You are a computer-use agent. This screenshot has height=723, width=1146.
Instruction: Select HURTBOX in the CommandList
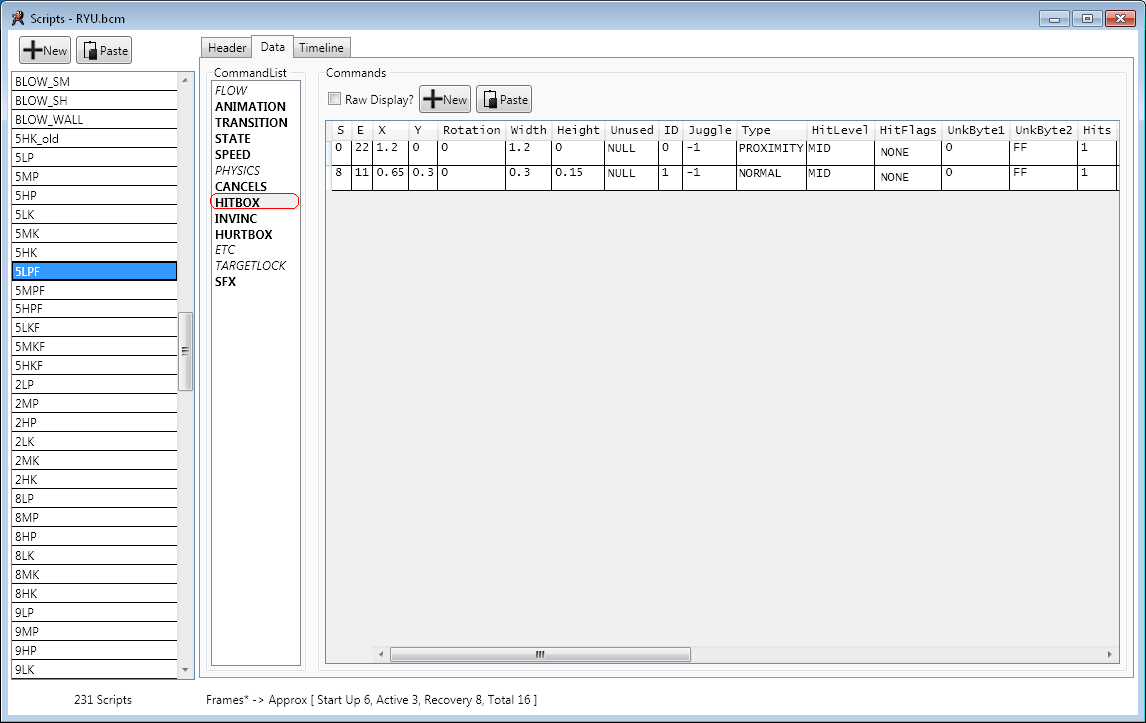click(243, 234)
